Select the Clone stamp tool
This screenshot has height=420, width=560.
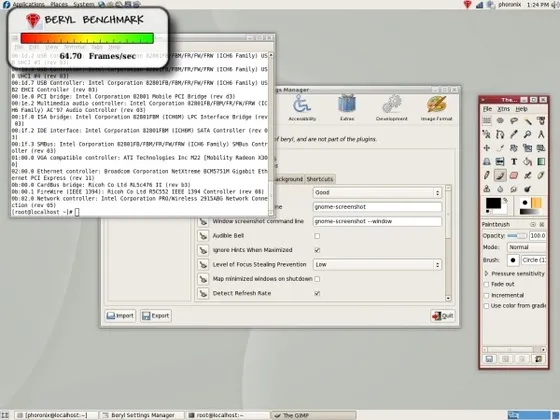point(486,189)
